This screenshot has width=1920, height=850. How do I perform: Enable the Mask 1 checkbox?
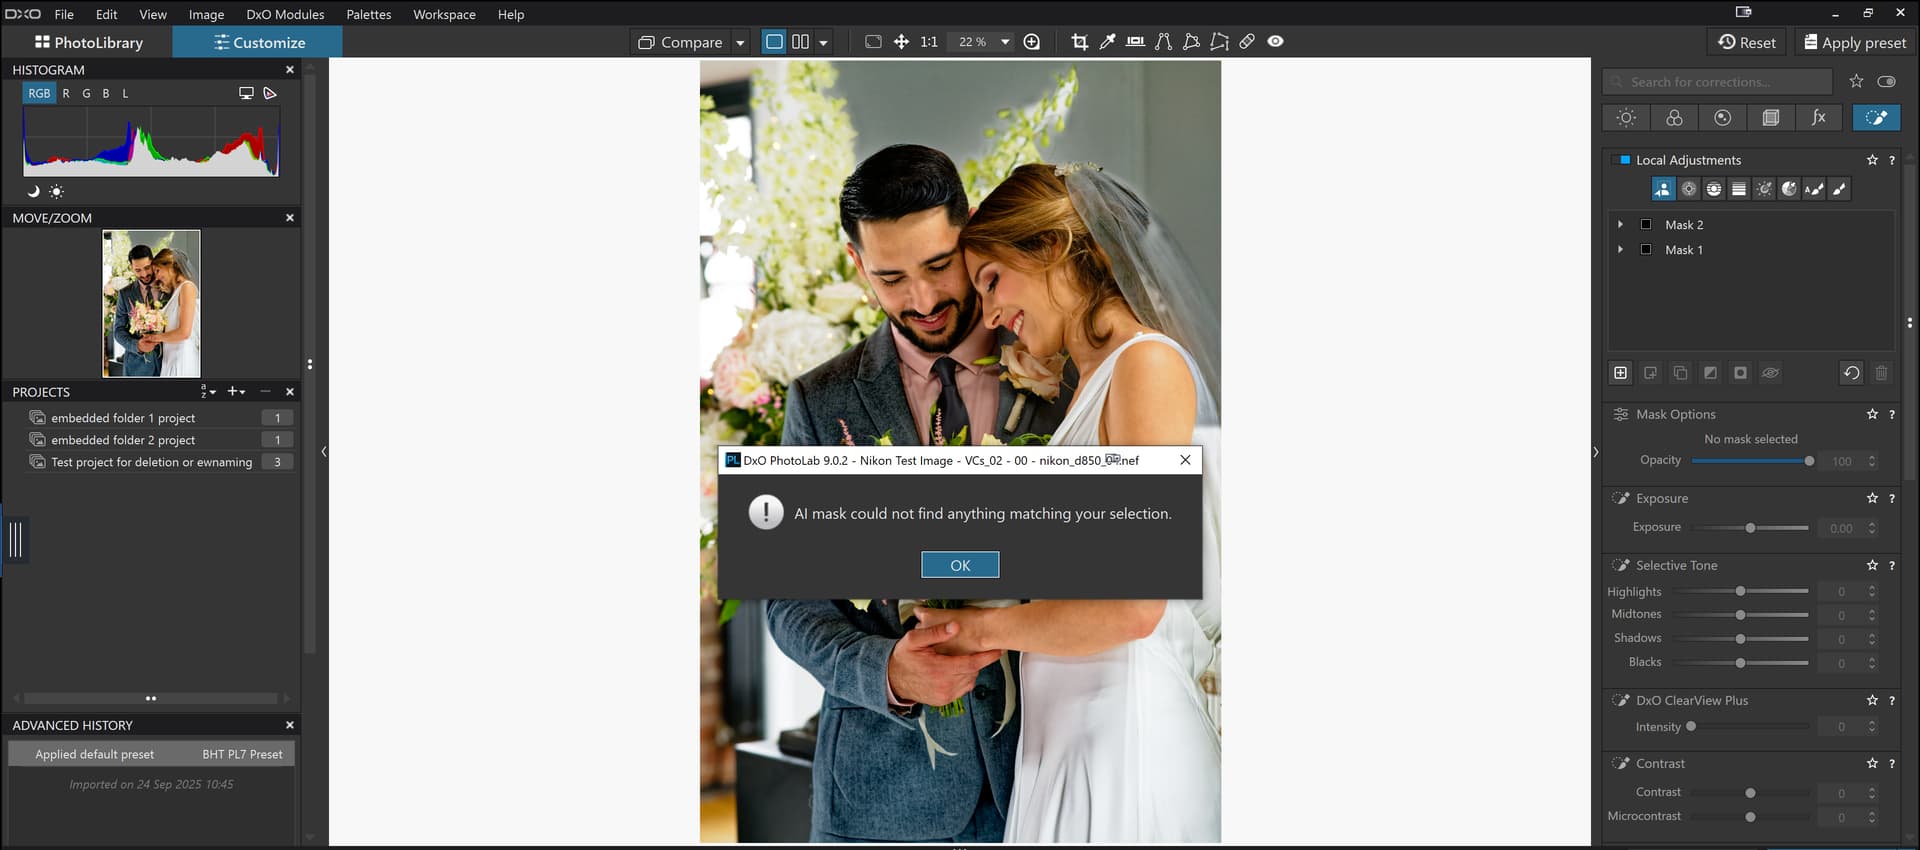click(x=1646, y=250)
